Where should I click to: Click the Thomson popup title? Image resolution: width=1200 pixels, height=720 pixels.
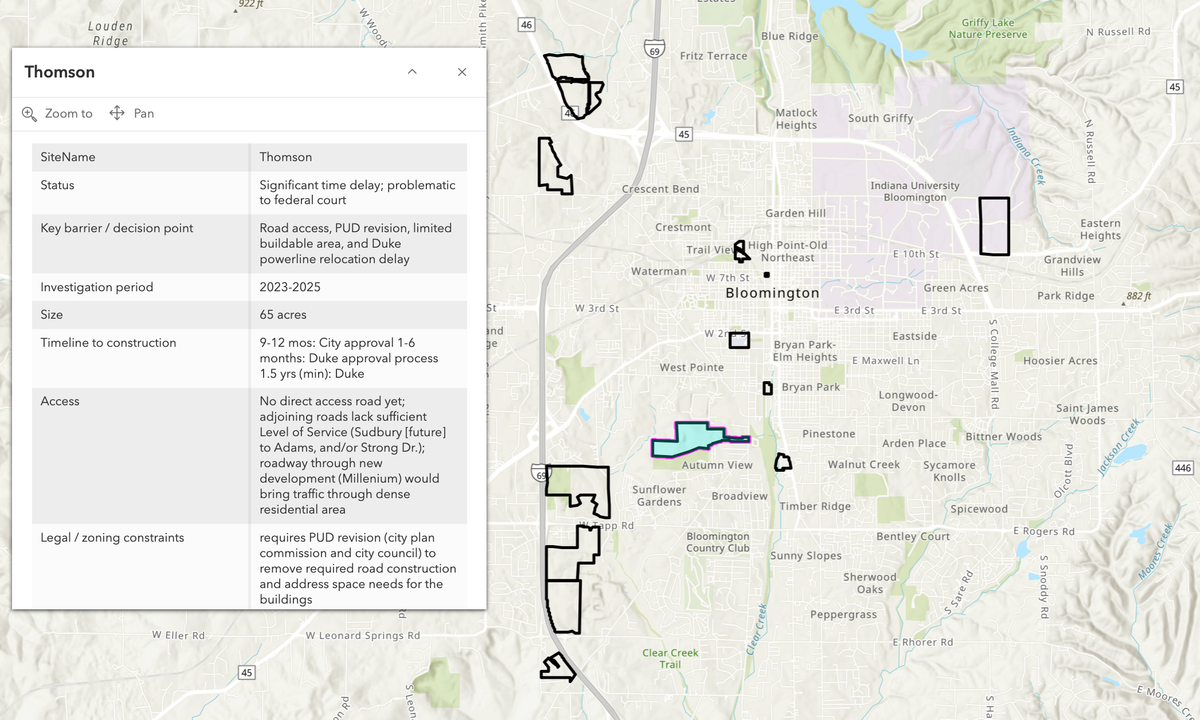coord(60,72)
